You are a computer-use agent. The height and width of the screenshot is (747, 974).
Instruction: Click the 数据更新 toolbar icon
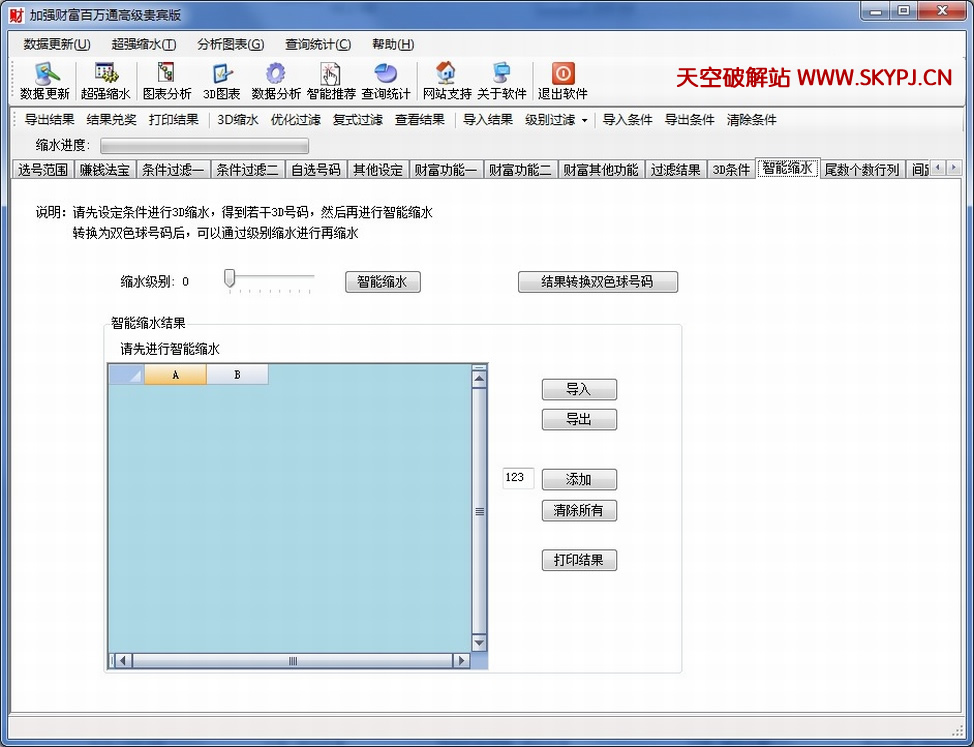coord(45,75)
